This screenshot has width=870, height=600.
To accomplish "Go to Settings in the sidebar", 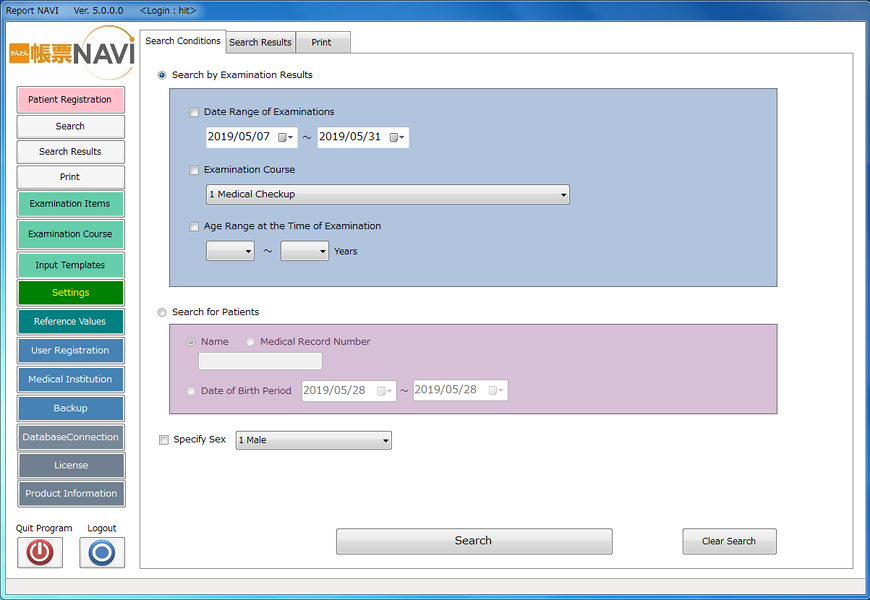I will coord(70,293).
